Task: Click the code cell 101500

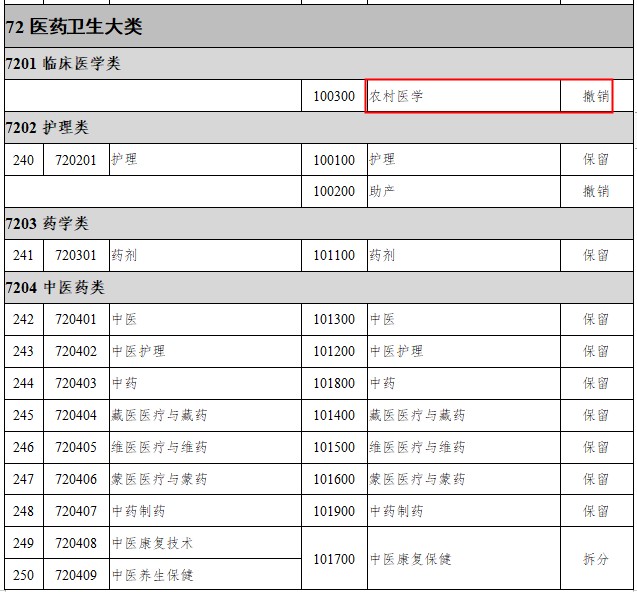Action: (334, 448)
